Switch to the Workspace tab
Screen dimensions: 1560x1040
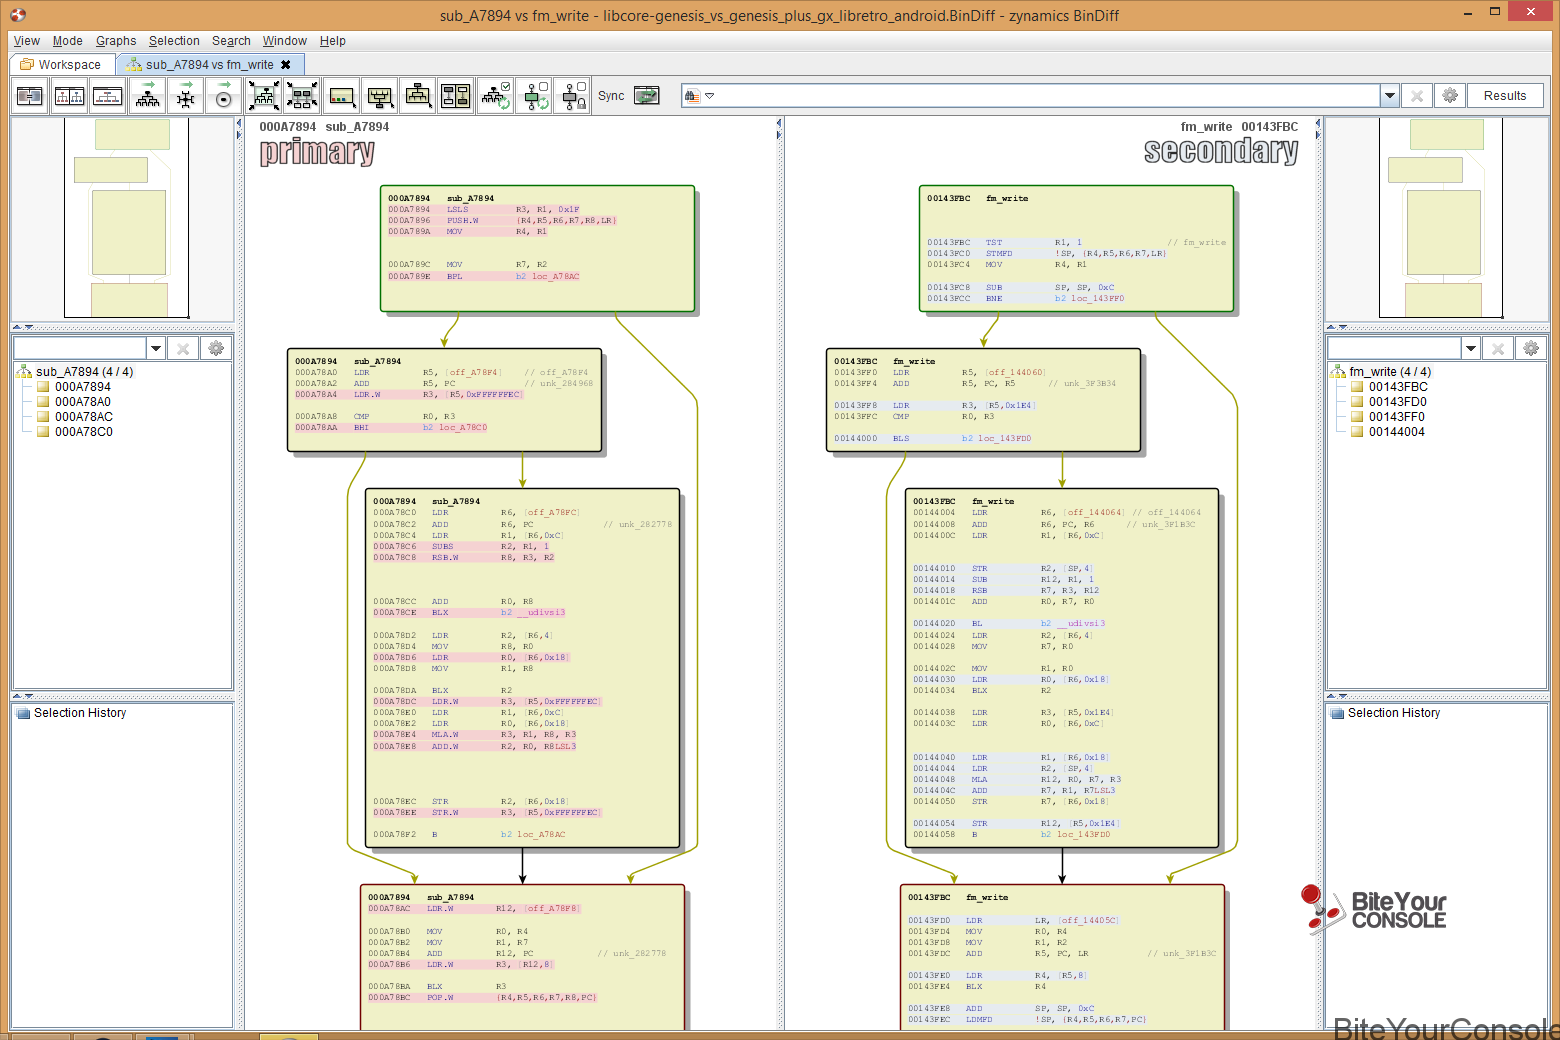click(x=62, y=64)
